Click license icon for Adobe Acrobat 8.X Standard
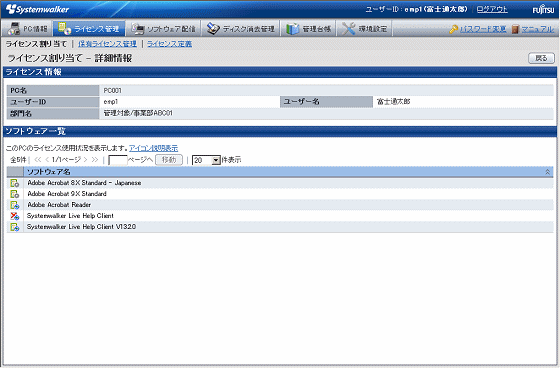Screen dimensions: 560x368 pos(15,183)
